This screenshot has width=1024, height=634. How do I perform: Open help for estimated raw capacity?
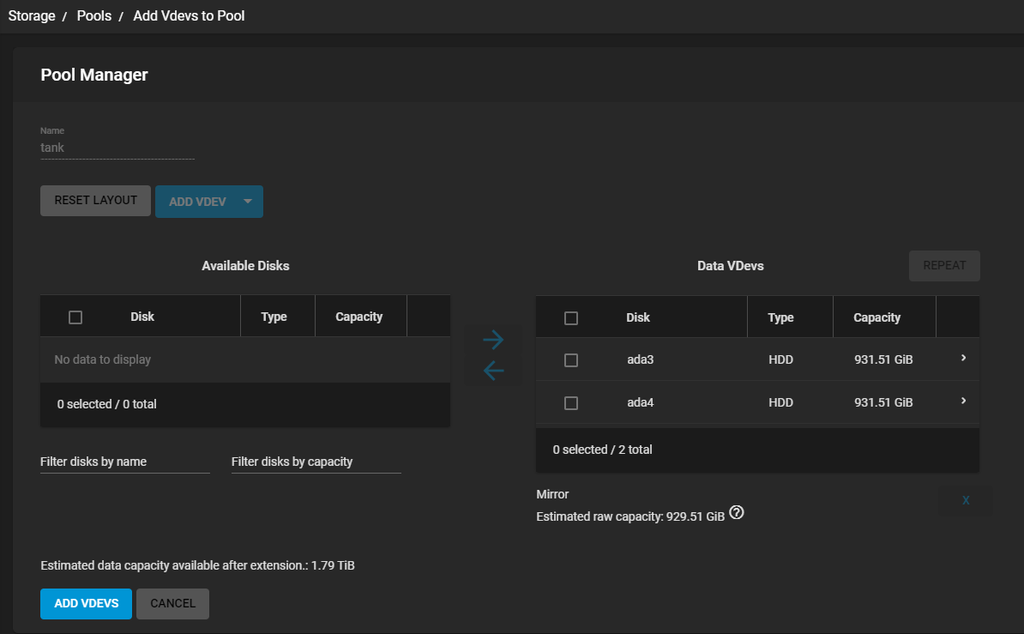[738, 514]
